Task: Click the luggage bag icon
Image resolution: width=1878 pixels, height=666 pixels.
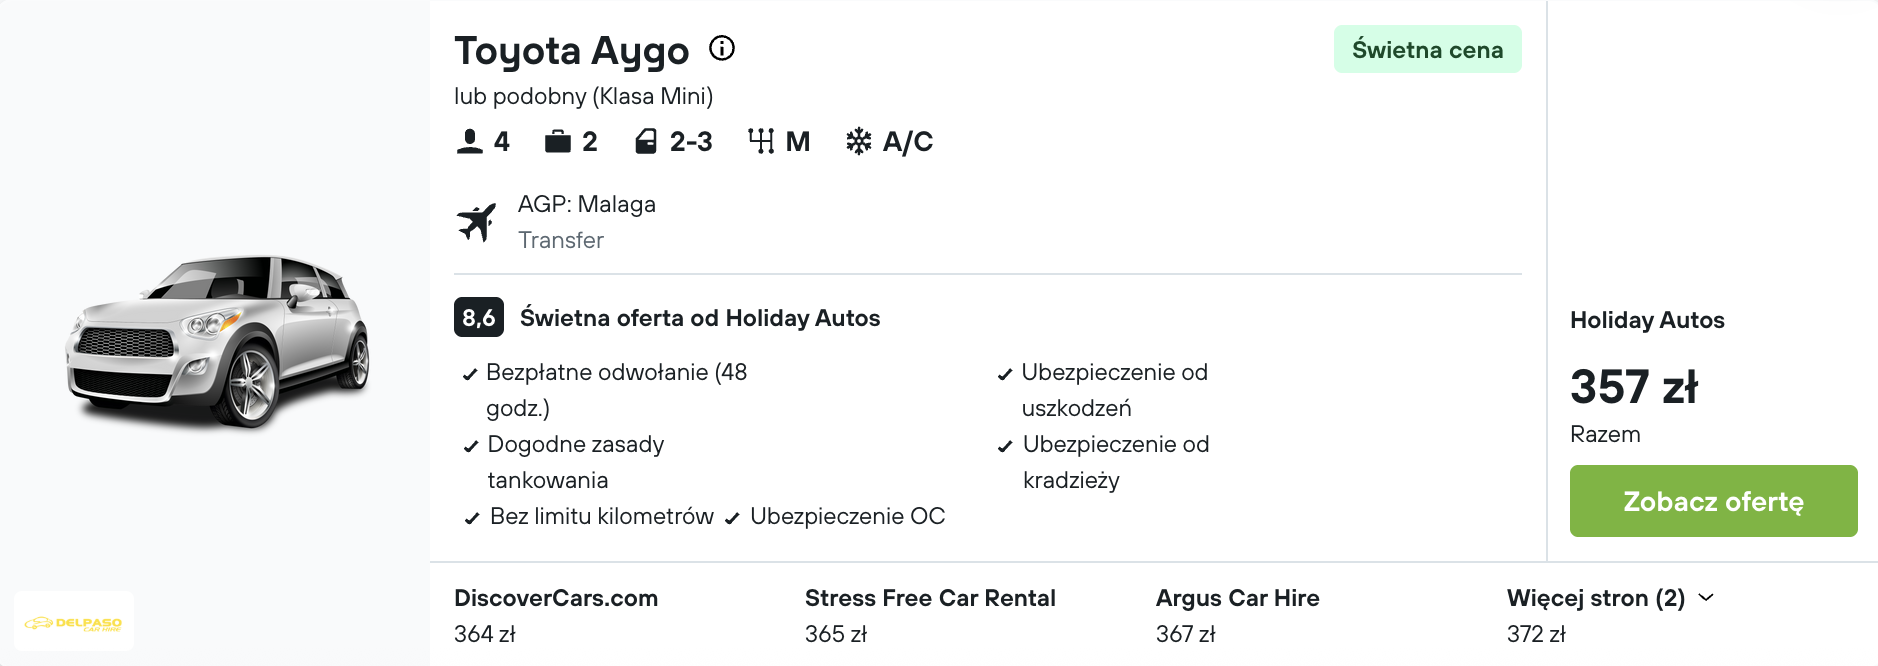Action: tap(557, 142)
